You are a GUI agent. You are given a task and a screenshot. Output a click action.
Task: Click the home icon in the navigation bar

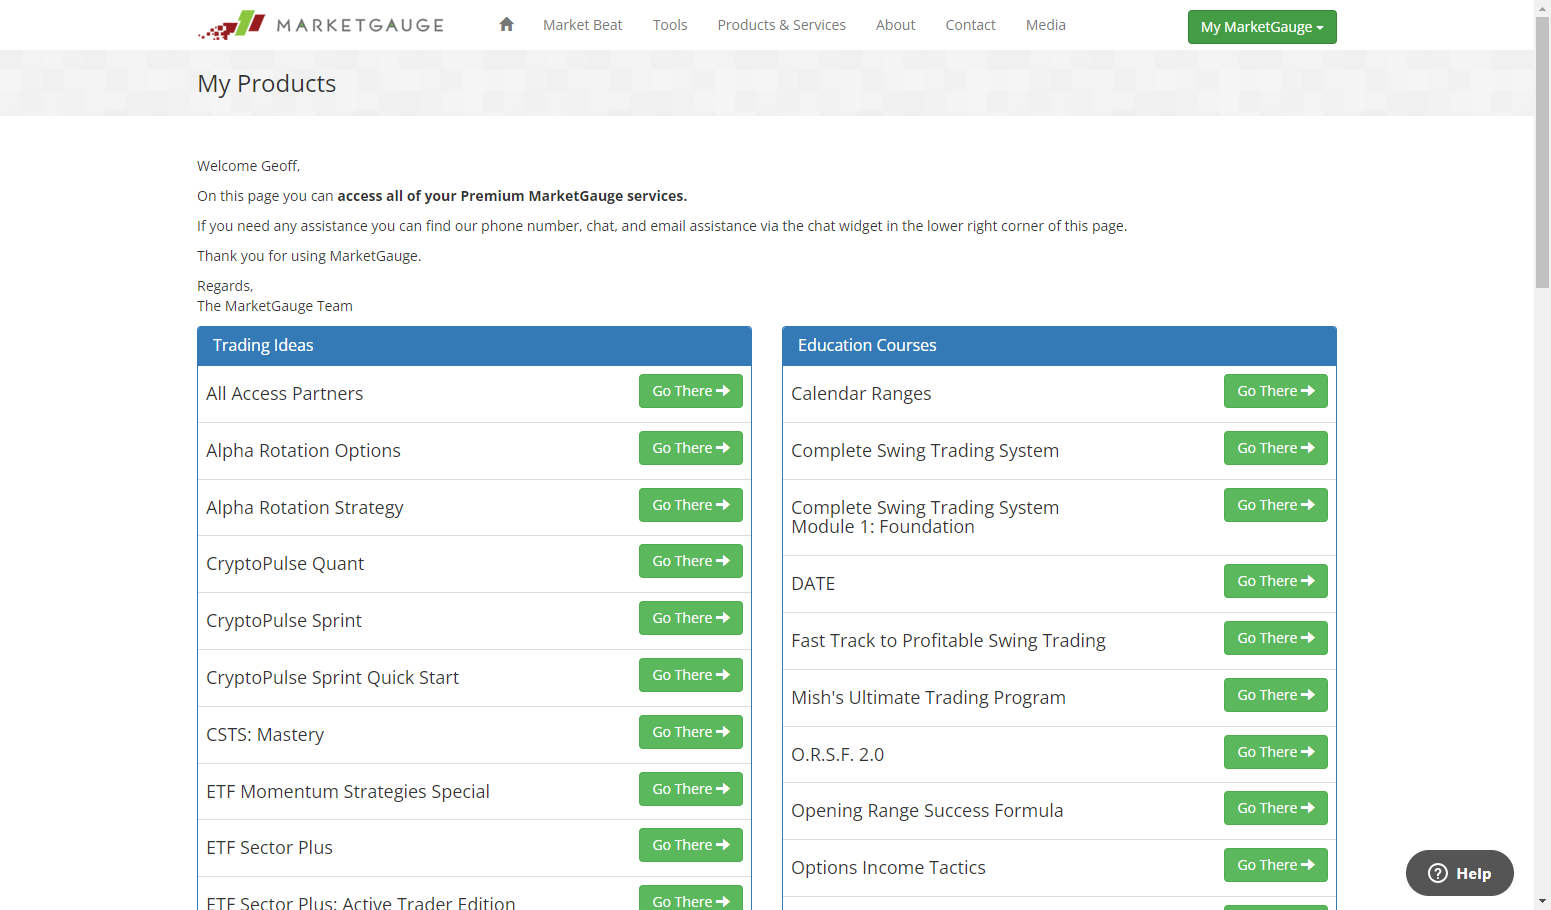pyautogui.click(x=506, y=25)
